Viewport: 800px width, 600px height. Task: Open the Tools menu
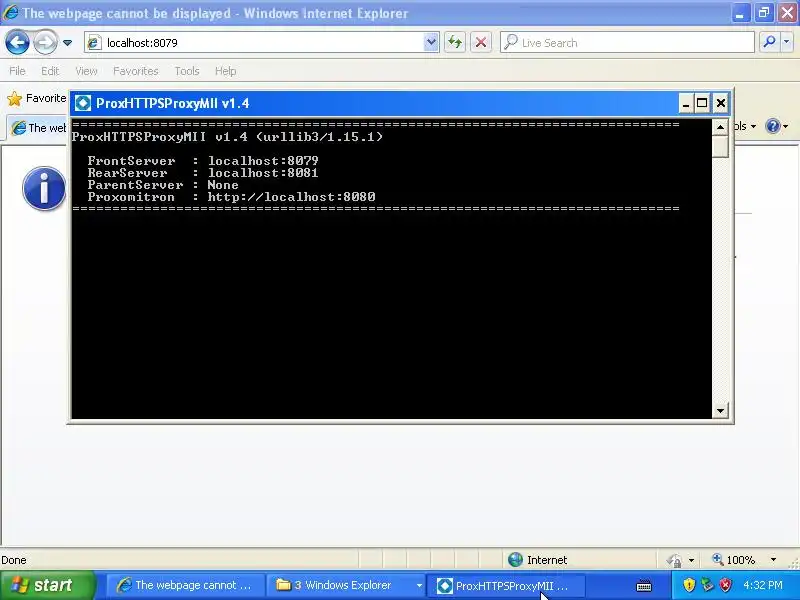[187, 71]
